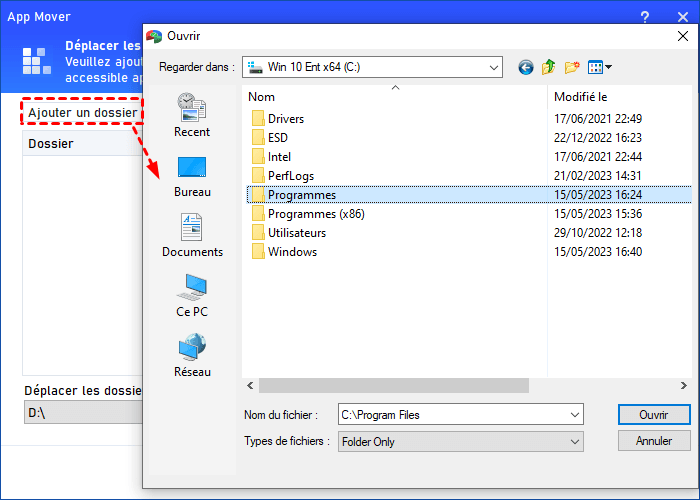700x500 pixels.
Task: Click the scroll right arrow
Action: point(683,386)
